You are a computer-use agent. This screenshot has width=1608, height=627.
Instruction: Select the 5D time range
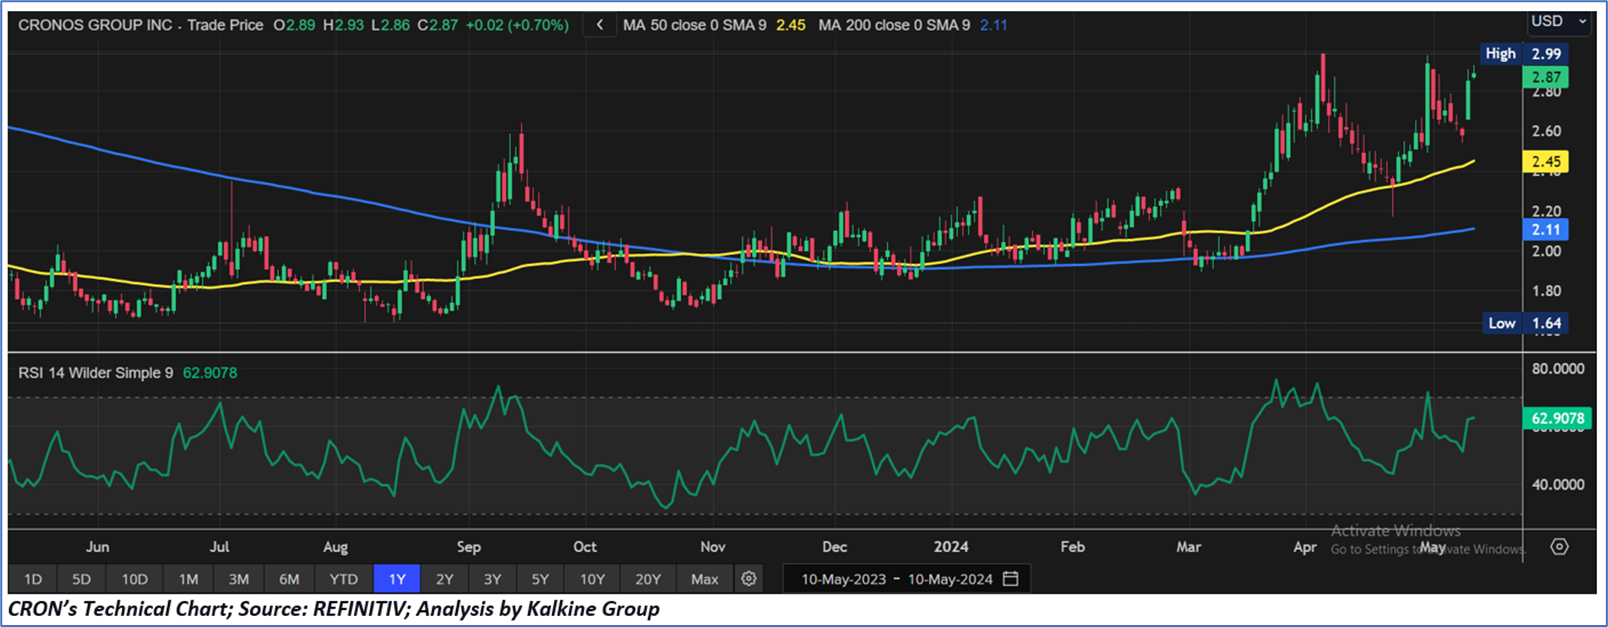point(81,579)
